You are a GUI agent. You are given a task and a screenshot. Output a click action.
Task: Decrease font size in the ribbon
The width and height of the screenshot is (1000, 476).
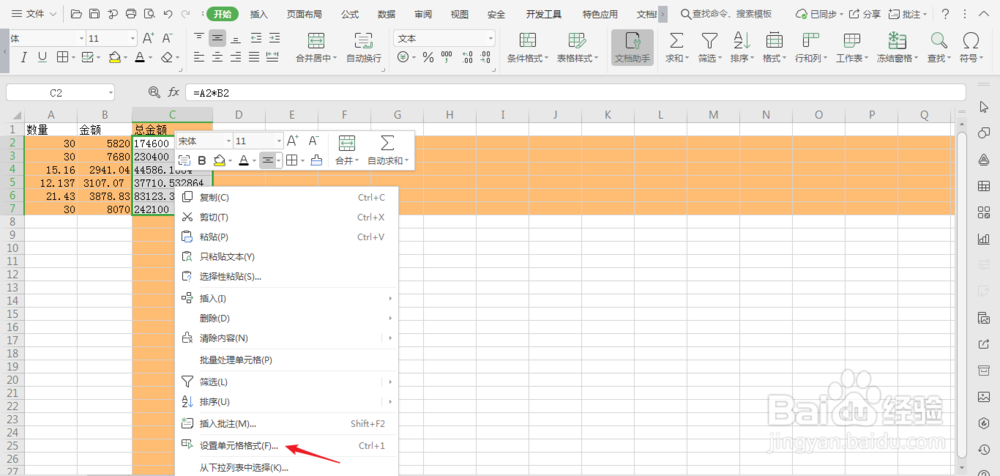167,38
